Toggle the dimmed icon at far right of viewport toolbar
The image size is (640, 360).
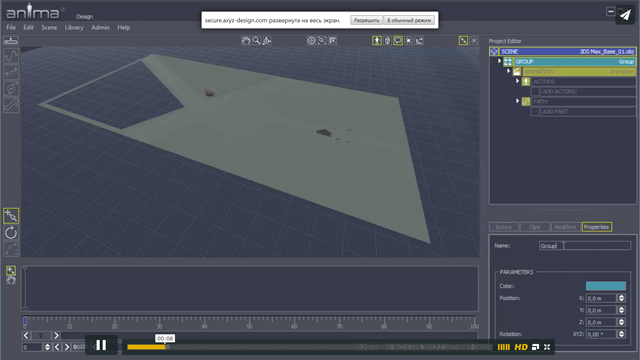click(x=474, y=40)
